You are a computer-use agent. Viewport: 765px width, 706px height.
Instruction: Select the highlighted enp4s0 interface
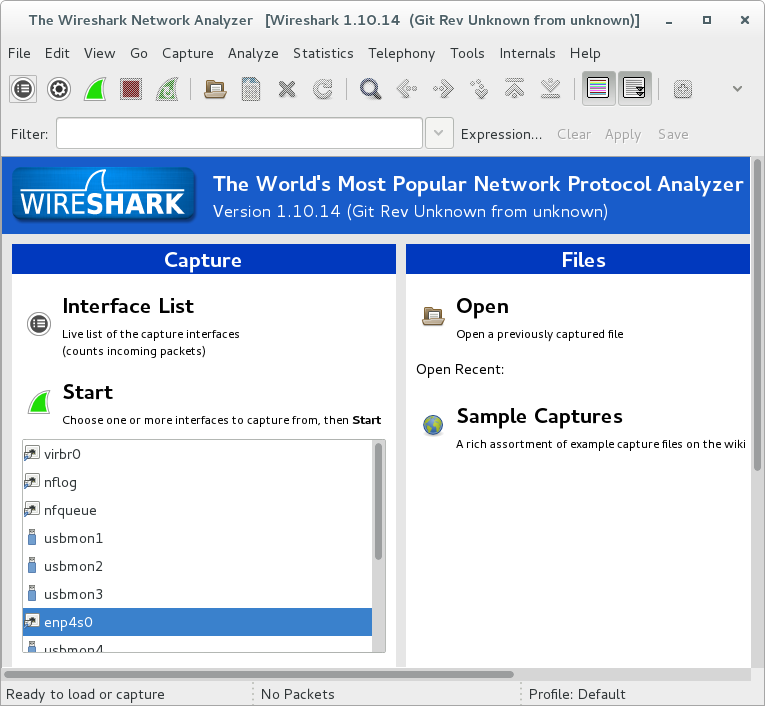(x=197, y=622)
